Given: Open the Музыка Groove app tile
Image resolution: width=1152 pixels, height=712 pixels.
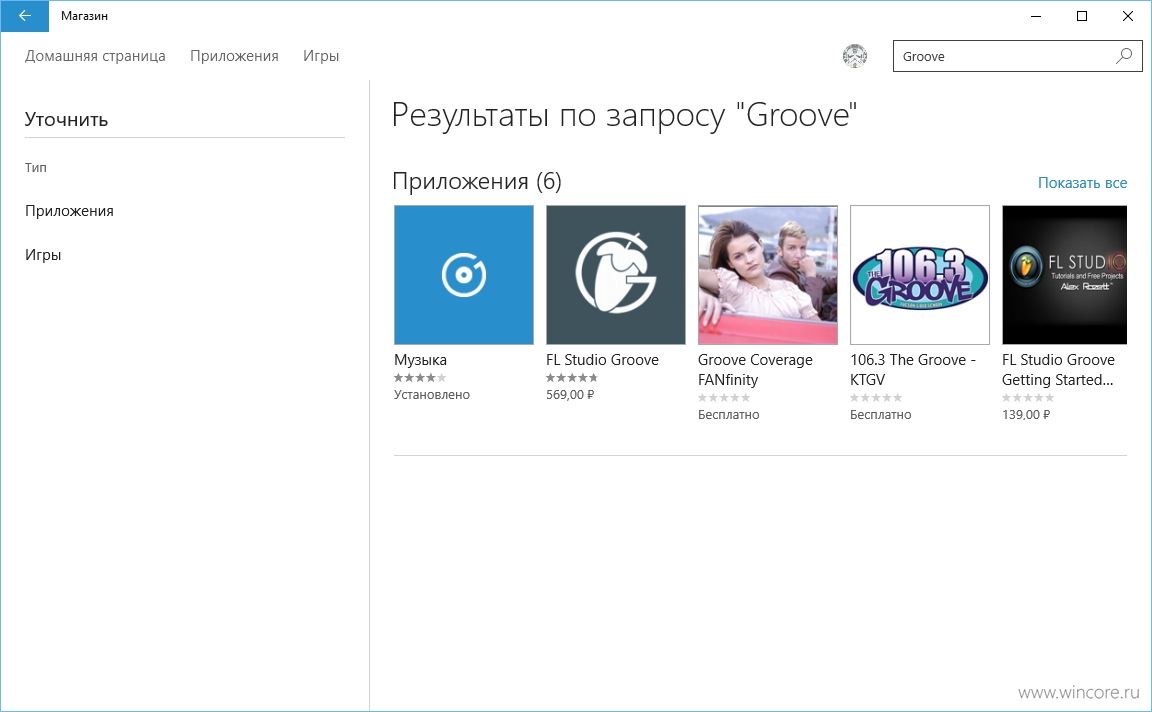Looking at the screenshot, I should tap(464, 275).
